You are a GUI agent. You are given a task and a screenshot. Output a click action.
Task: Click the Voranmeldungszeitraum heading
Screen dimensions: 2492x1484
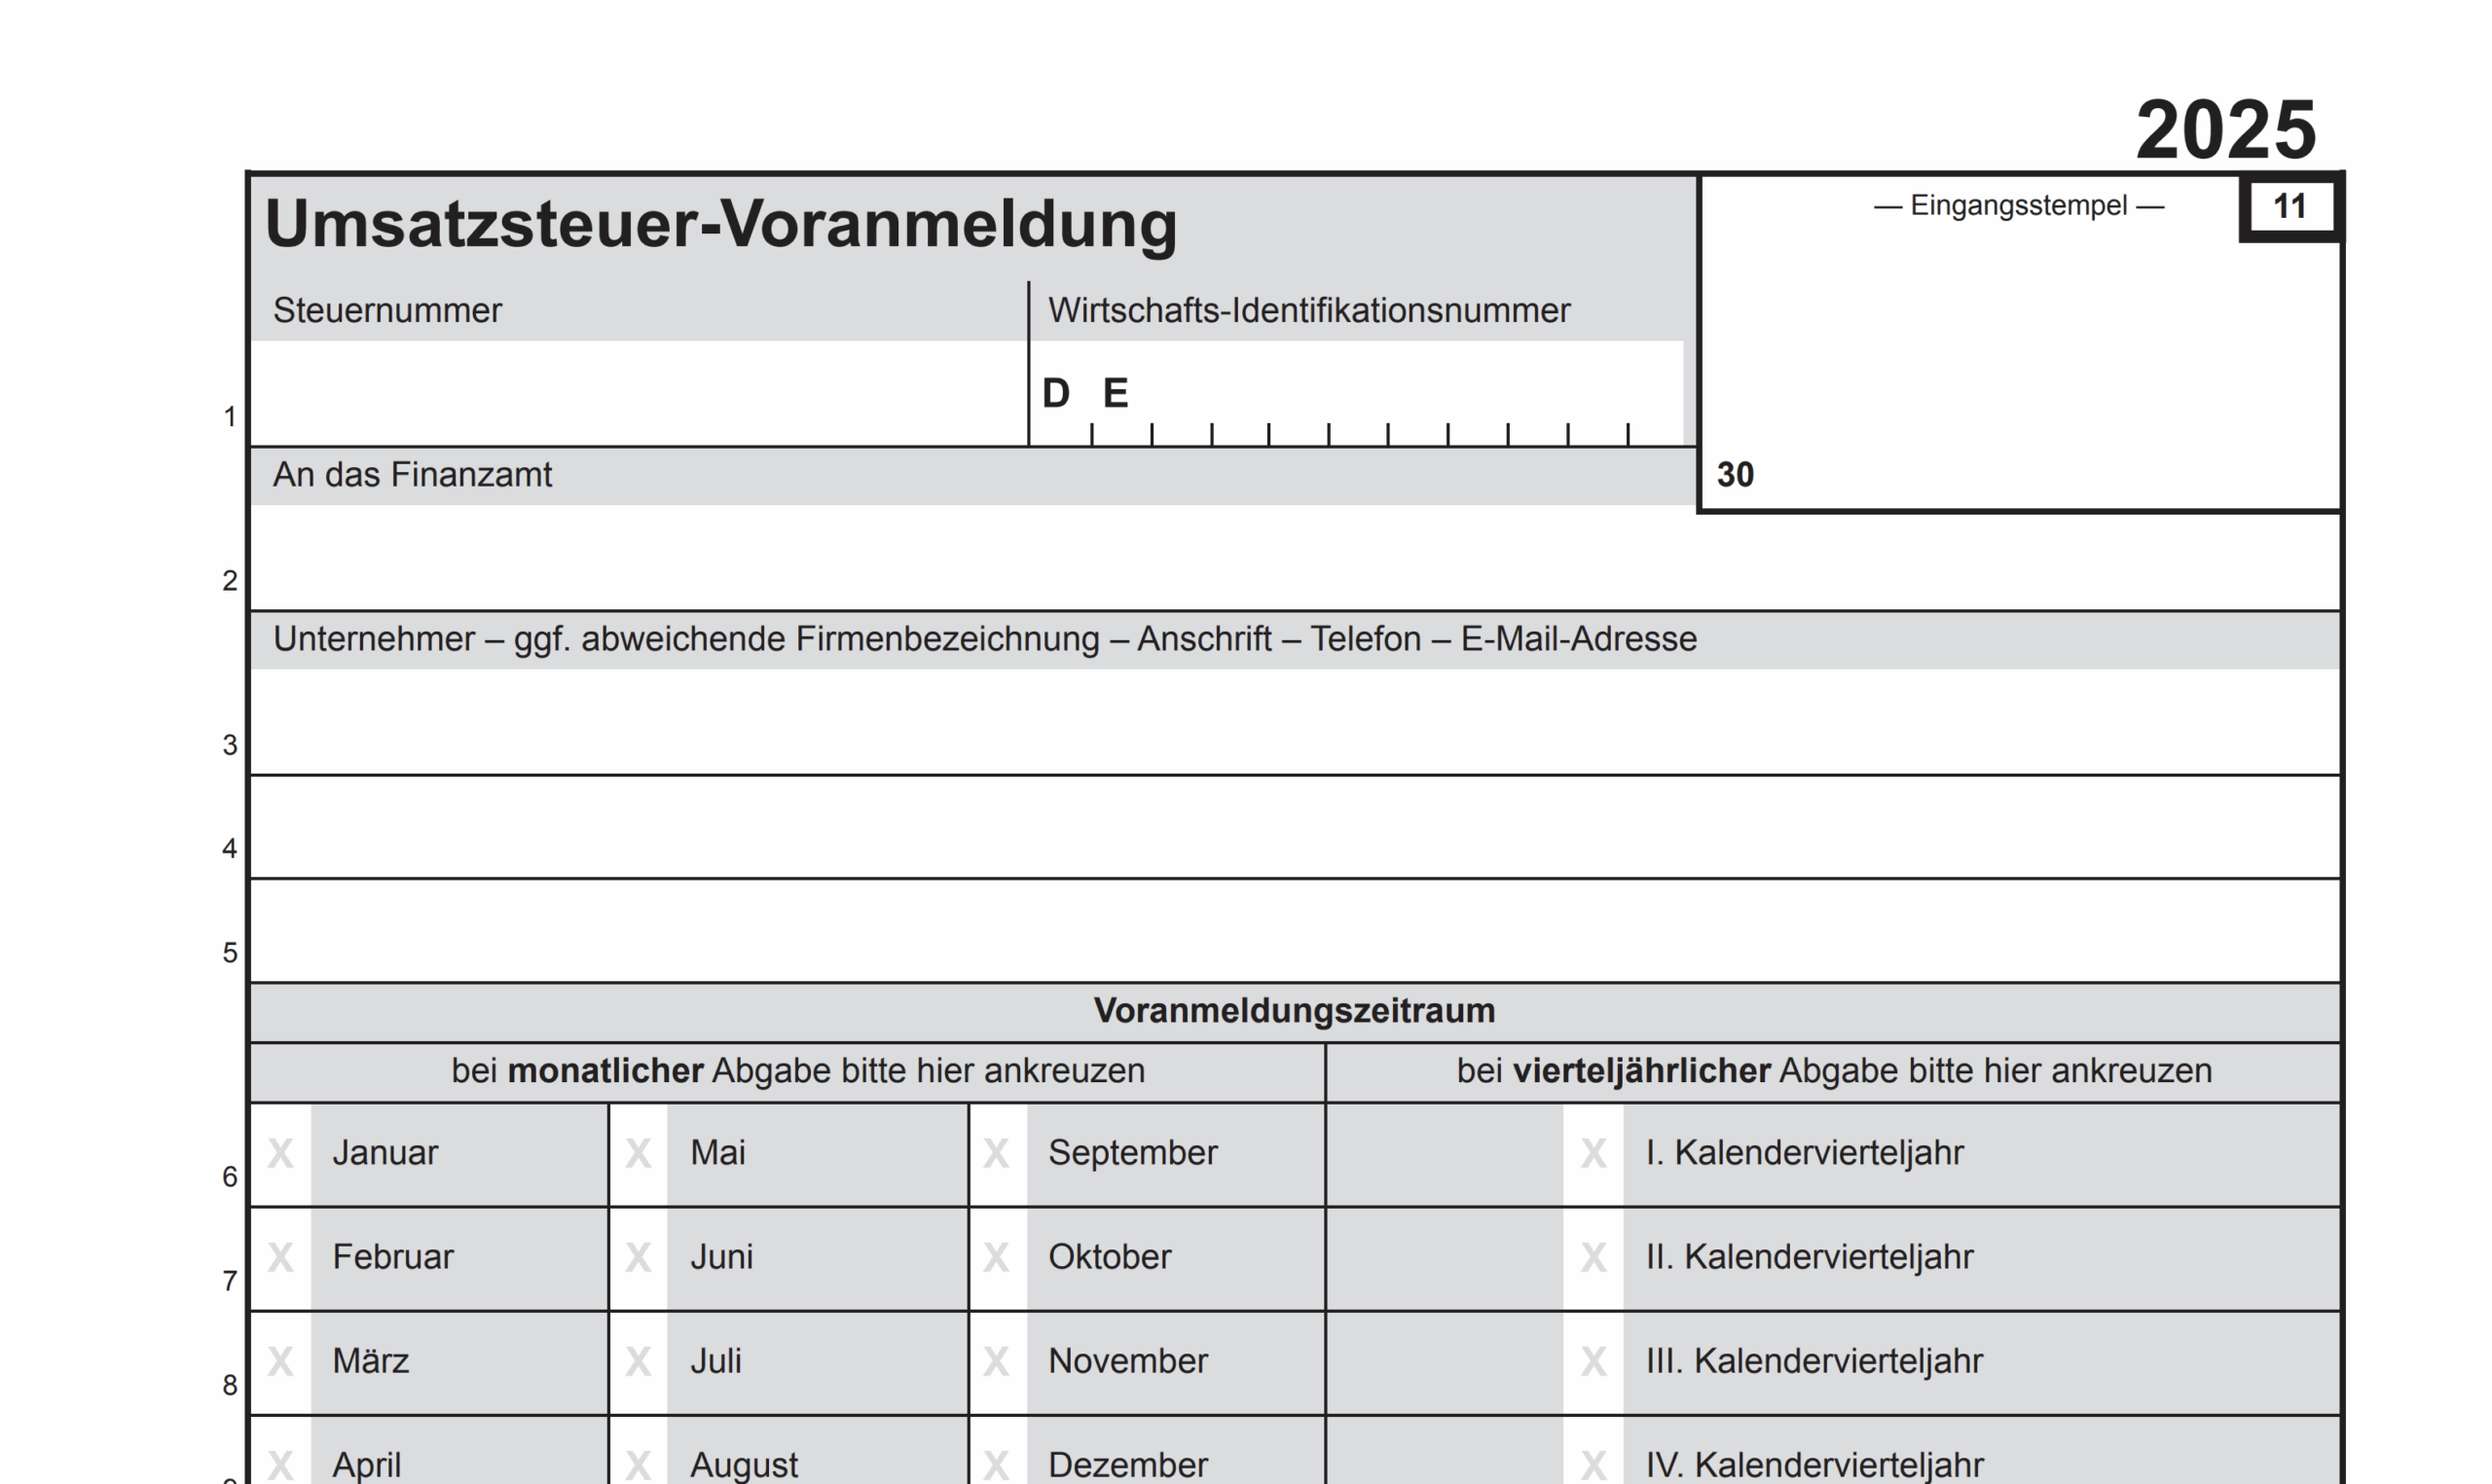tap(1295, 1011)
